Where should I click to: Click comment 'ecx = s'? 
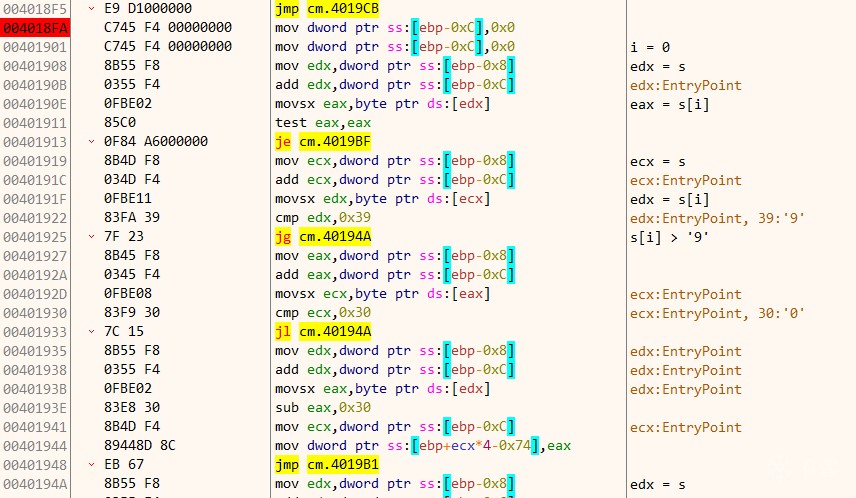pyautogui.click(x=657, y=162)
